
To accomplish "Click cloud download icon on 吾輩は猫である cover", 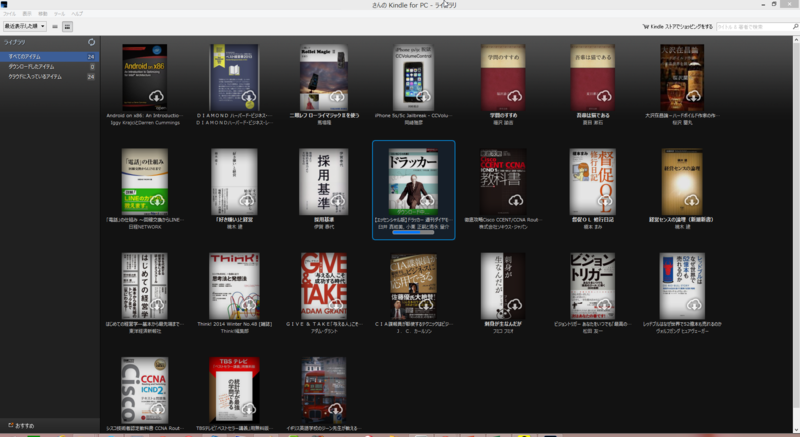I will pyautogui.click(x=604, y=96).
